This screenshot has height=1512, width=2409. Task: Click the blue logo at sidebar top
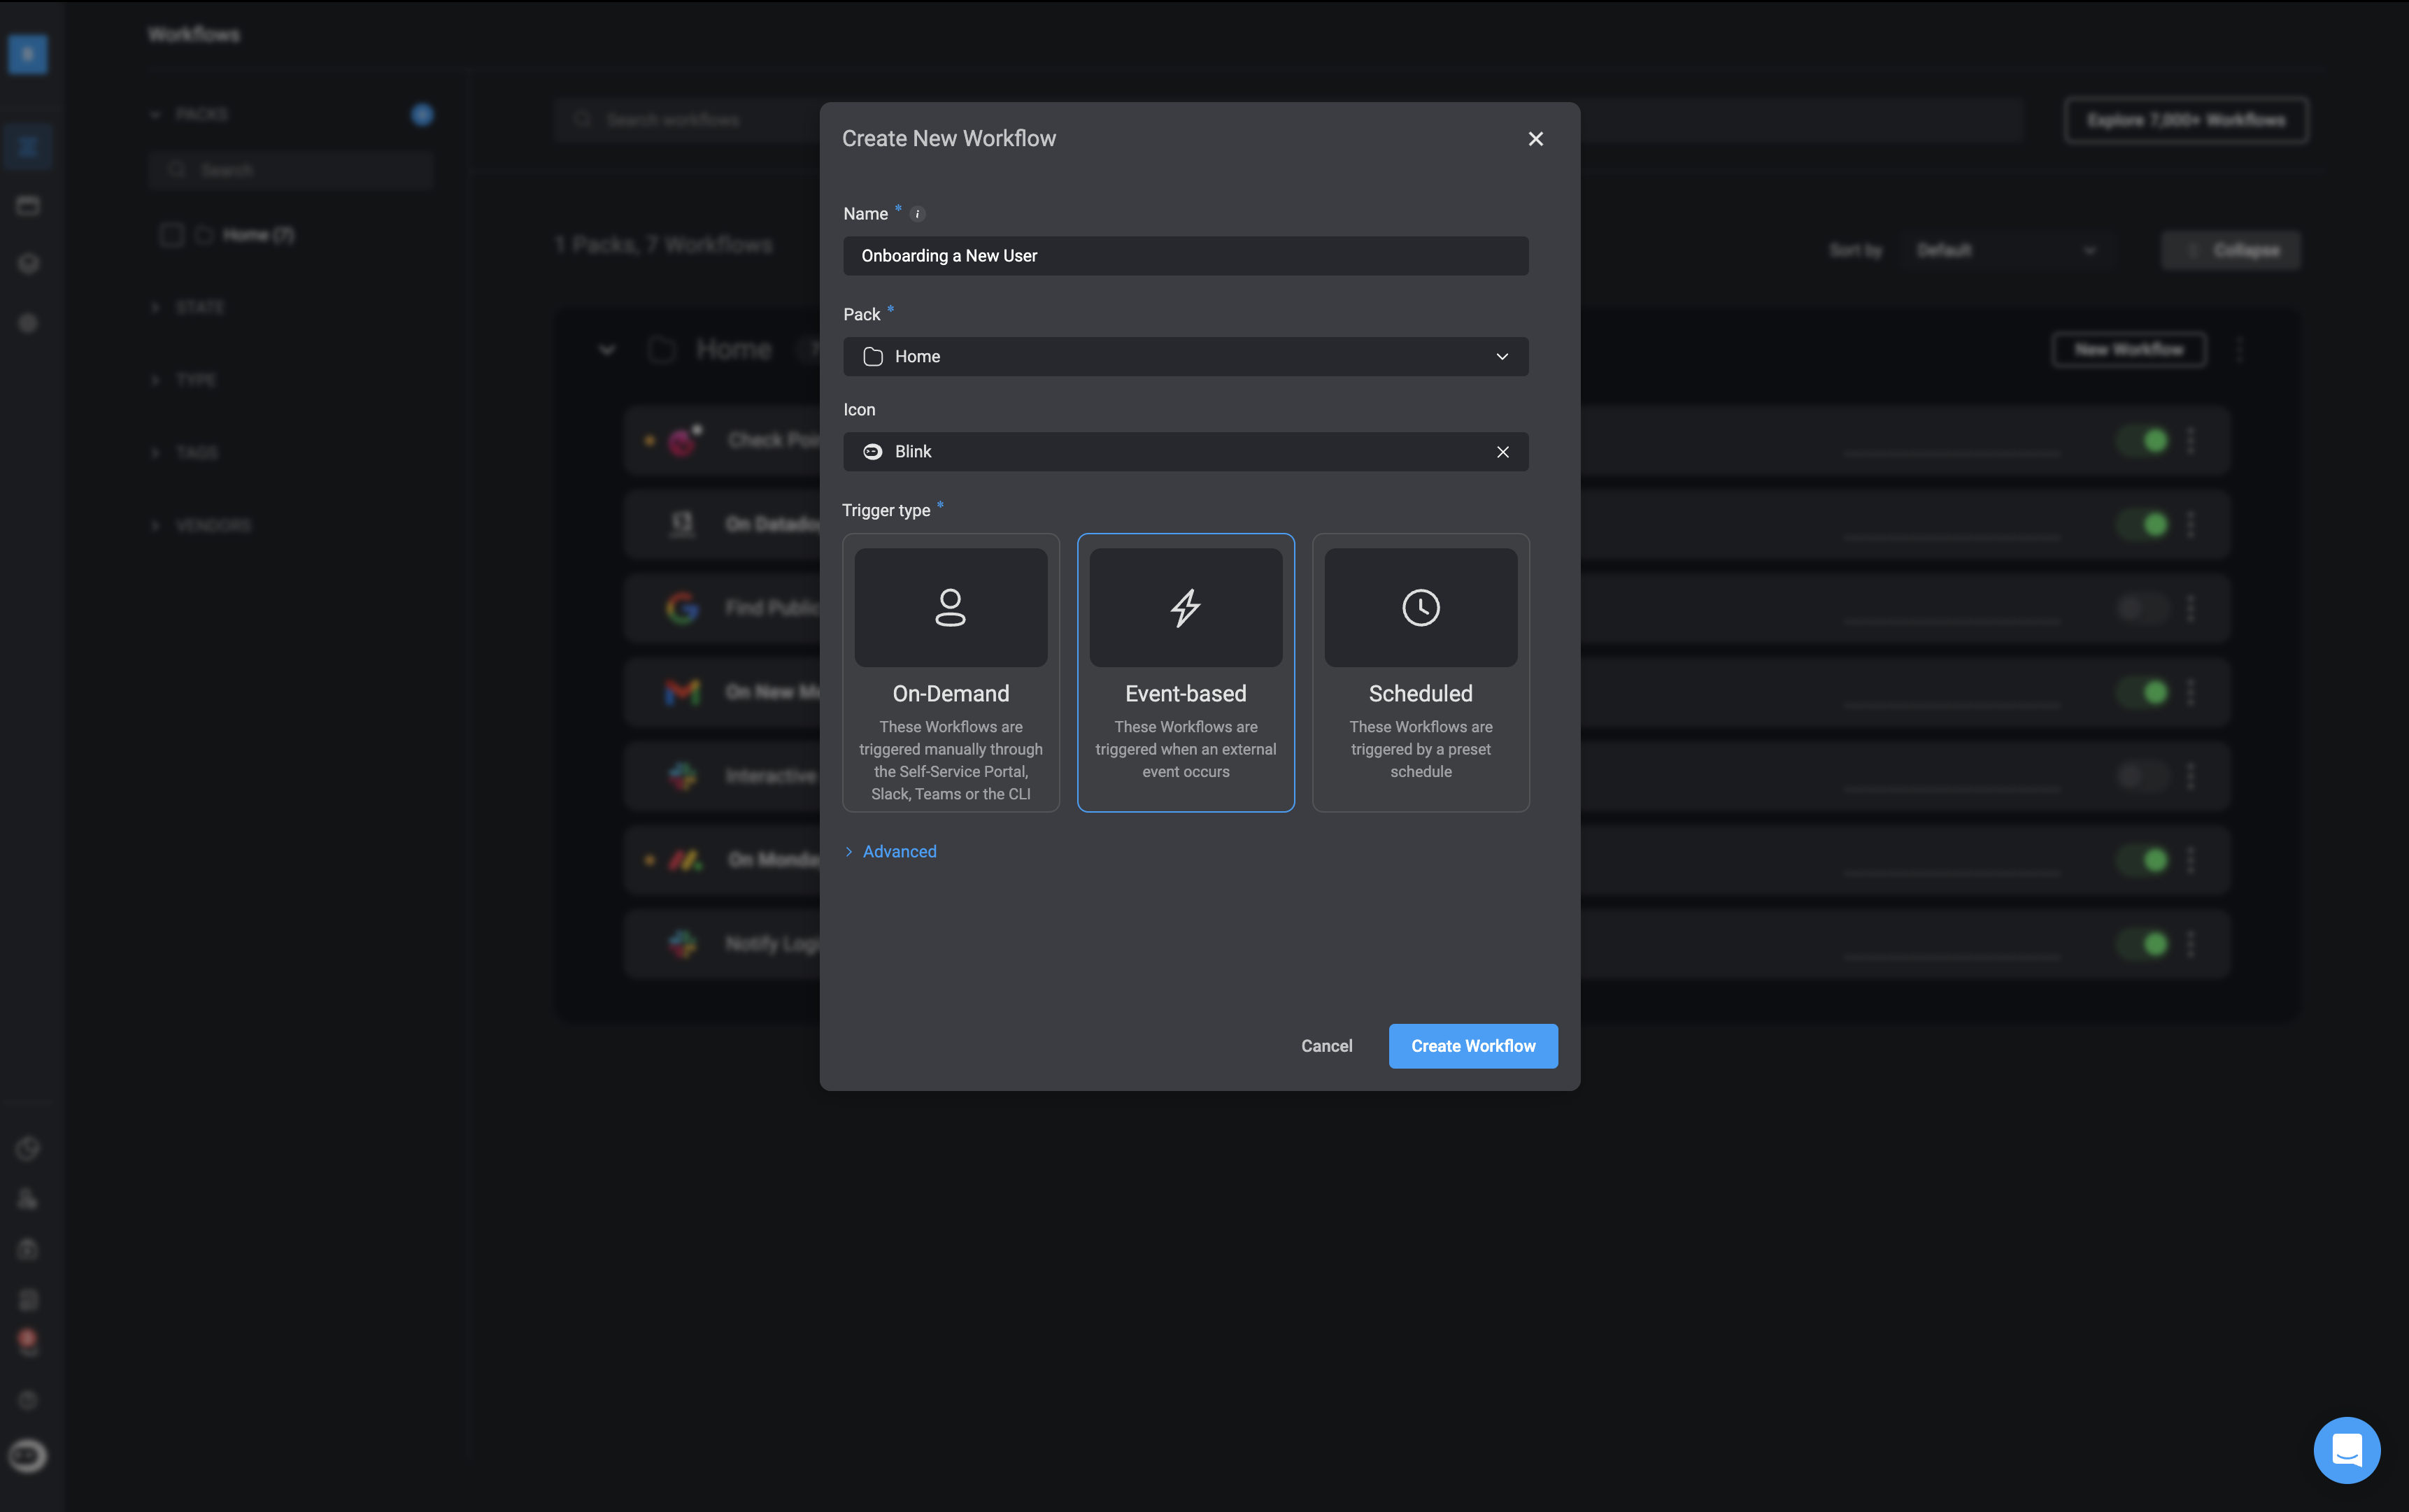(x=27, y=54)
